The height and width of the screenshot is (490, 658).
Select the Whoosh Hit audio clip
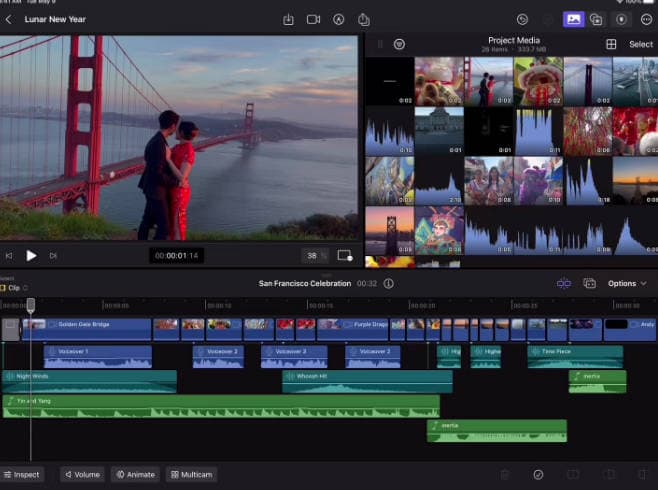368,381
